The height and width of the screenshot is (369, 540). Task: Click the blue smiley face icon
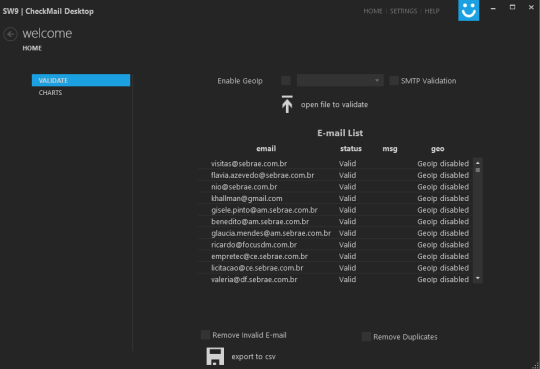tap(468, 10)
